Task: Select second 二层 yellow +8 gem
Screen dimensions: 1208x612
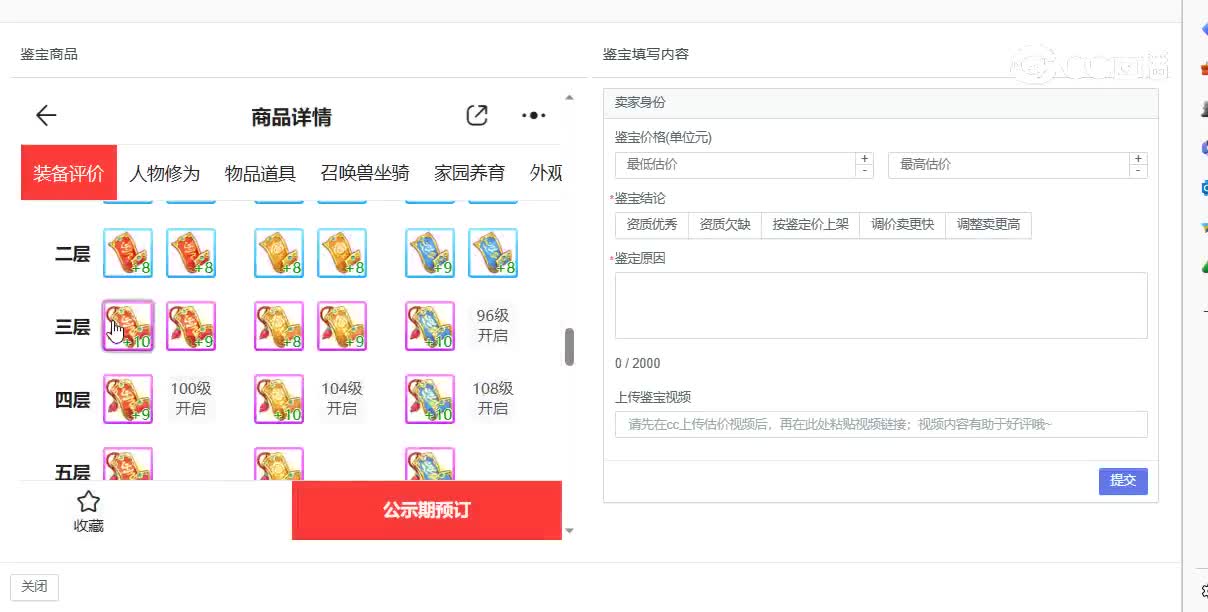Action: 342,253
